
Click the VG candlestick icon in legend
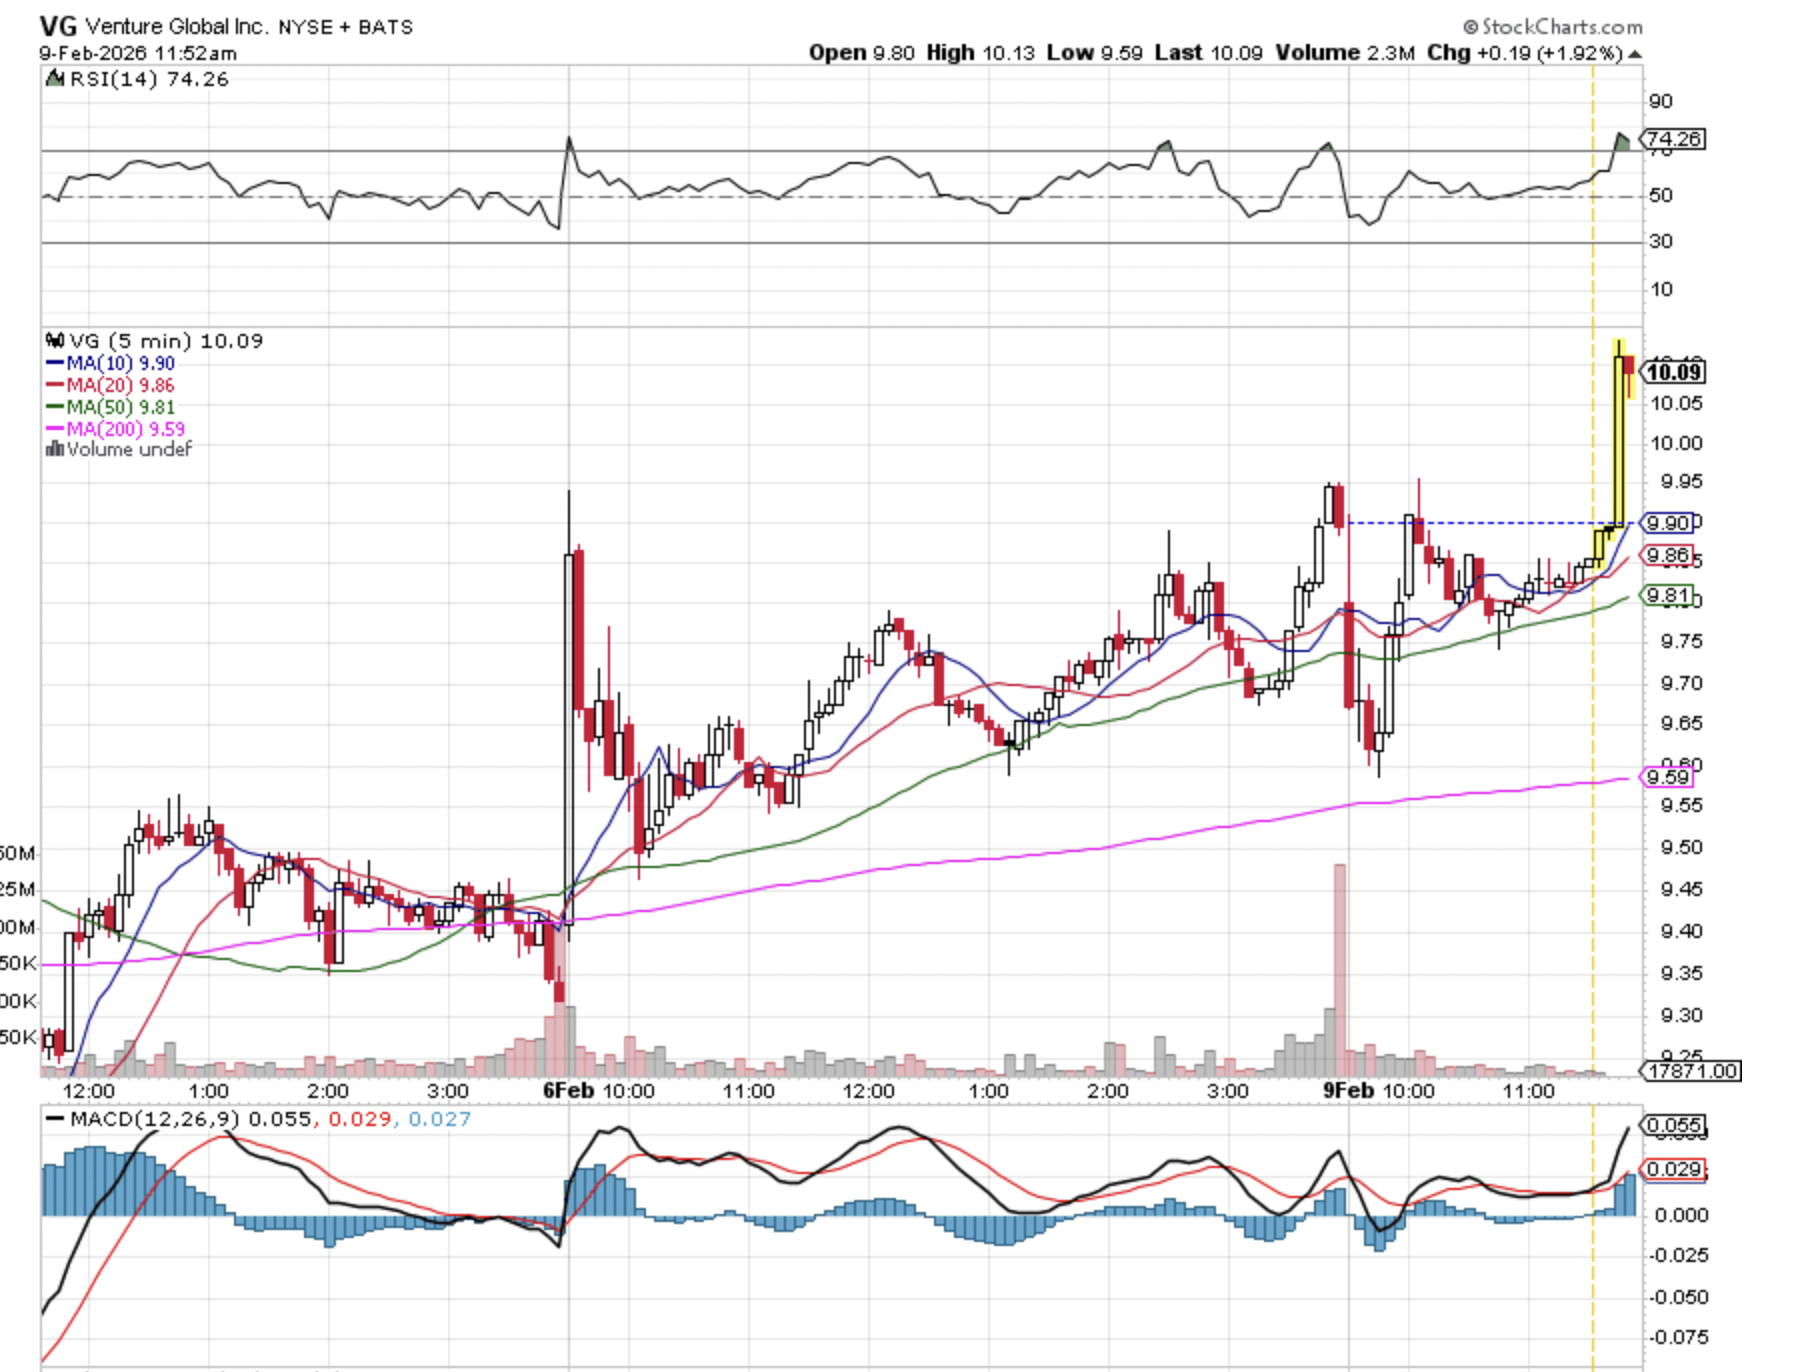[55, 341]
